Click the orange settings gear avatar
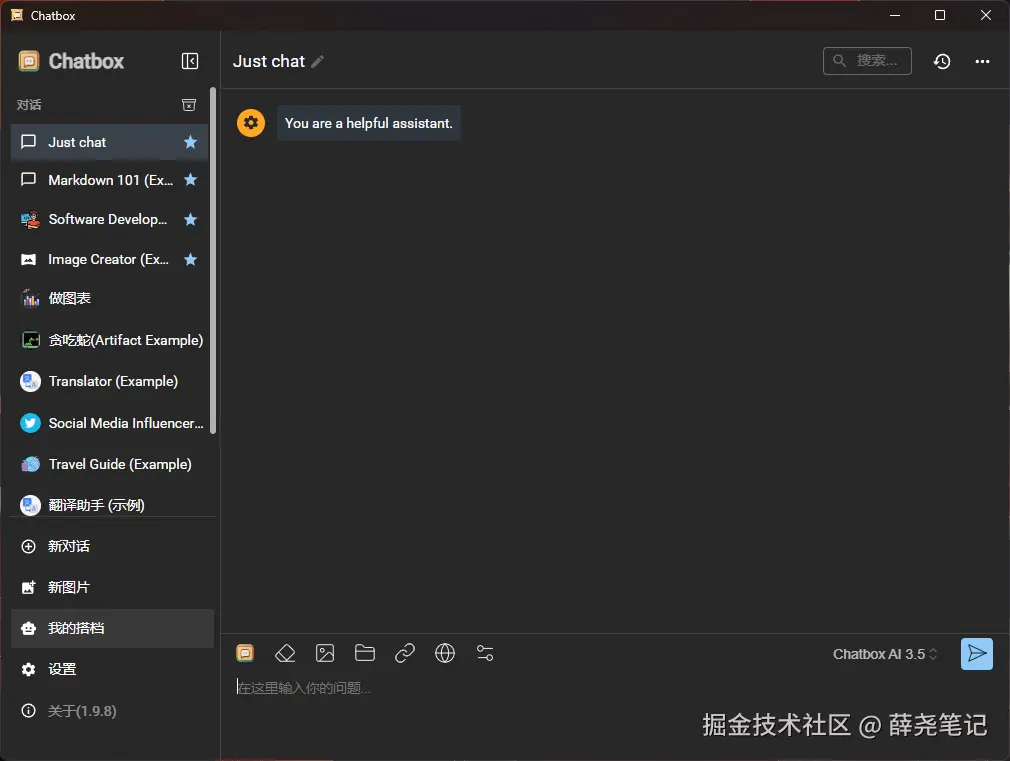Viewport: 1010px width, 761px height. [x=251, y=122]
